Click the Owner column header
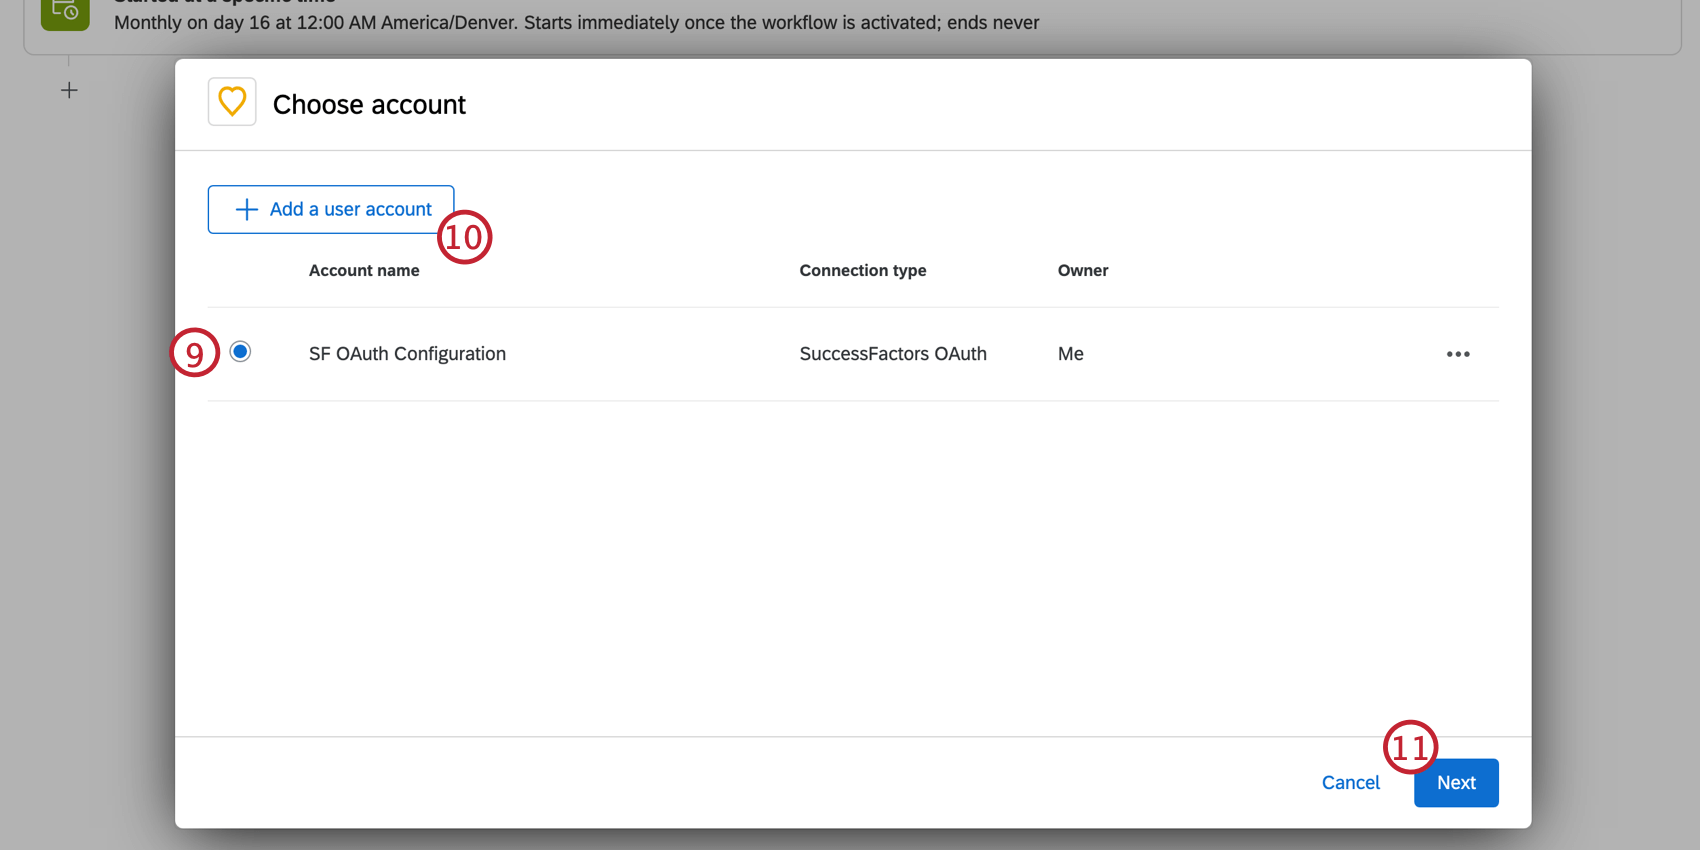Image resolution: width=1700 pixels, height=850 pixels. pyautogui.click(x=1083, y=271)
